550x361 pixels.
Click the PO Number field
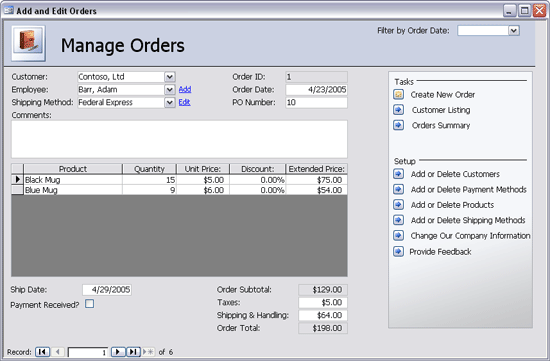point(316,102)
